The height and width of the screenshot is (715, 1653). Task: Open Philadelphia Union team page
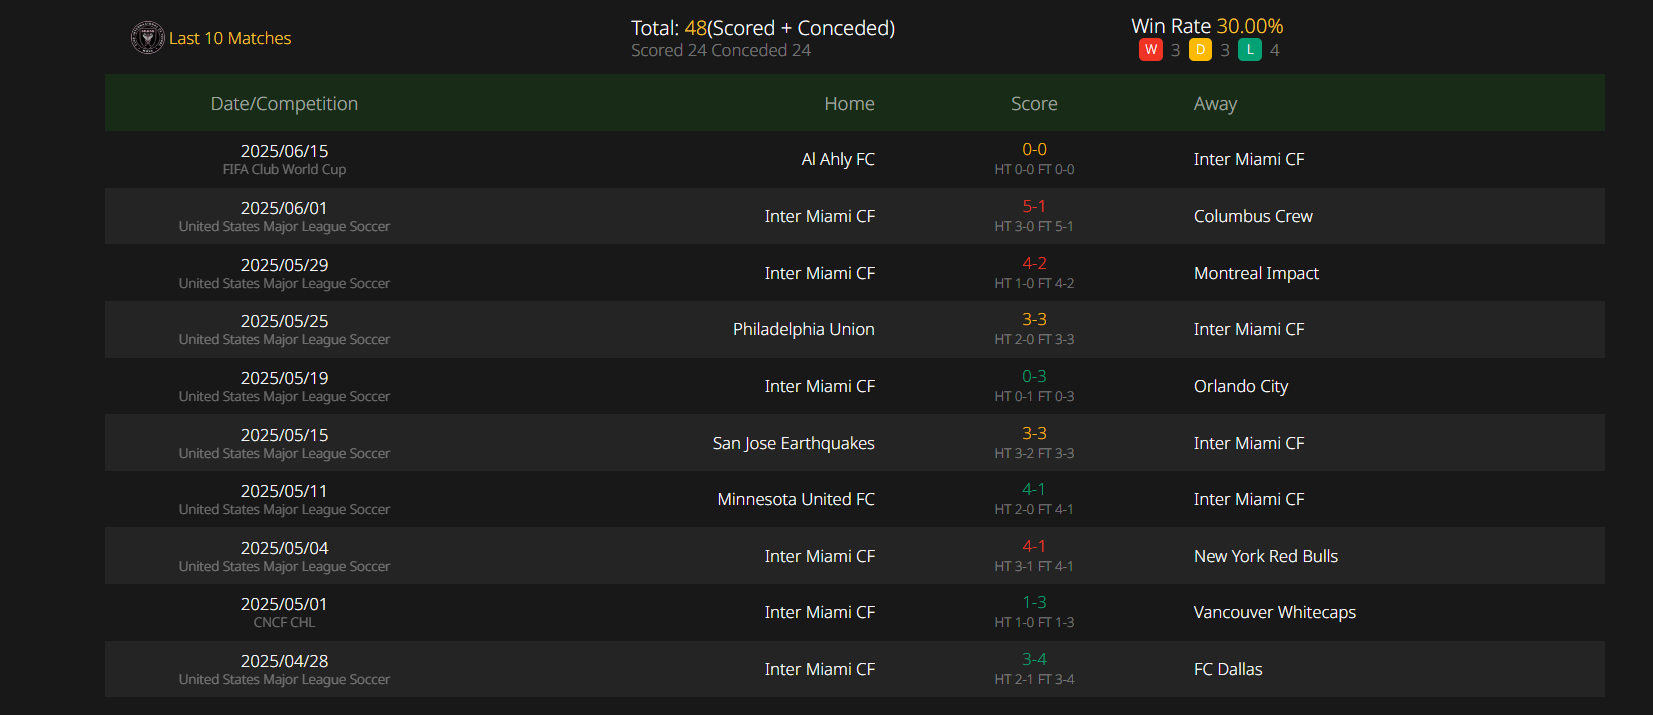click(804, 329)
